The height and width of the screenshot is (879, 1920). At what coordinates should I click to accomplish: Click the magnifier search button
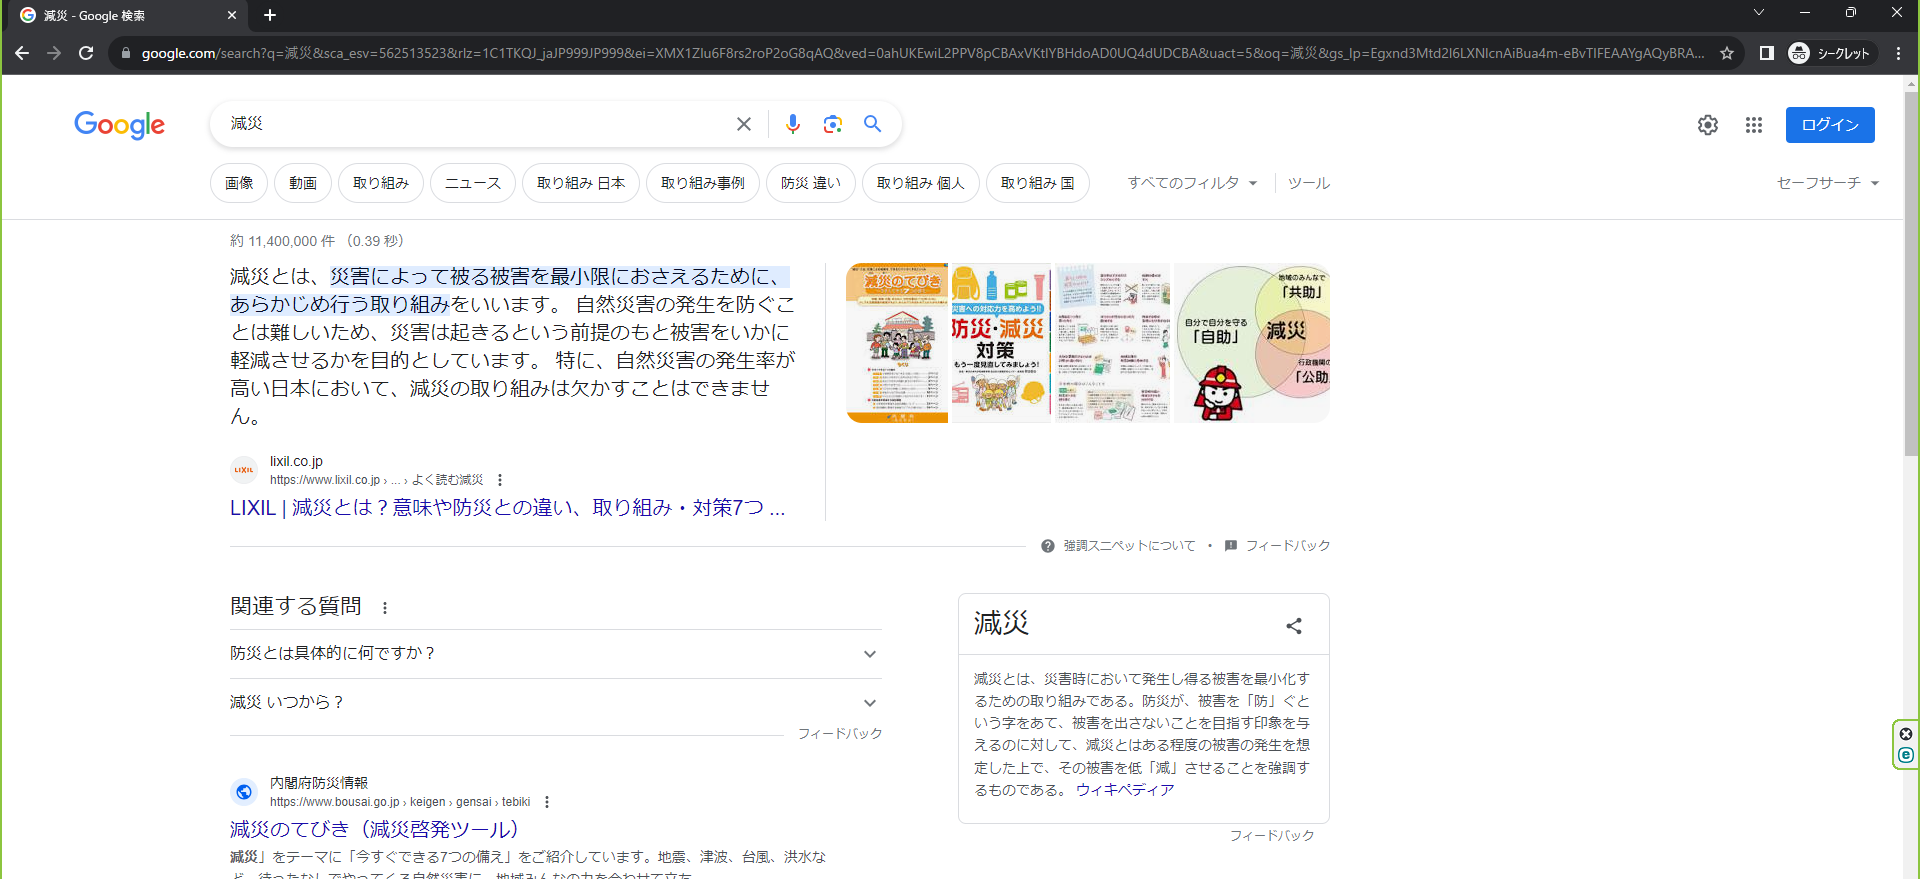click(x=873, y=124)
